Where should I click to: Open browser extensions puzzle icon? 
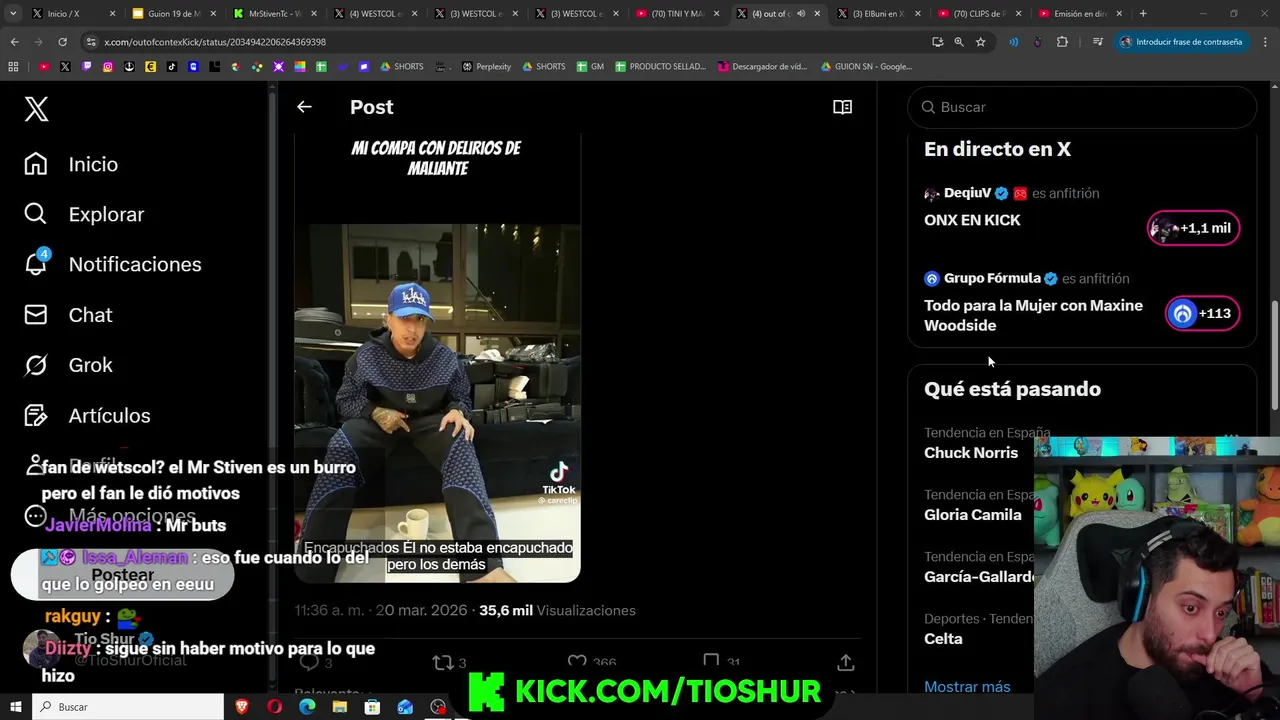coord(1062,42)
